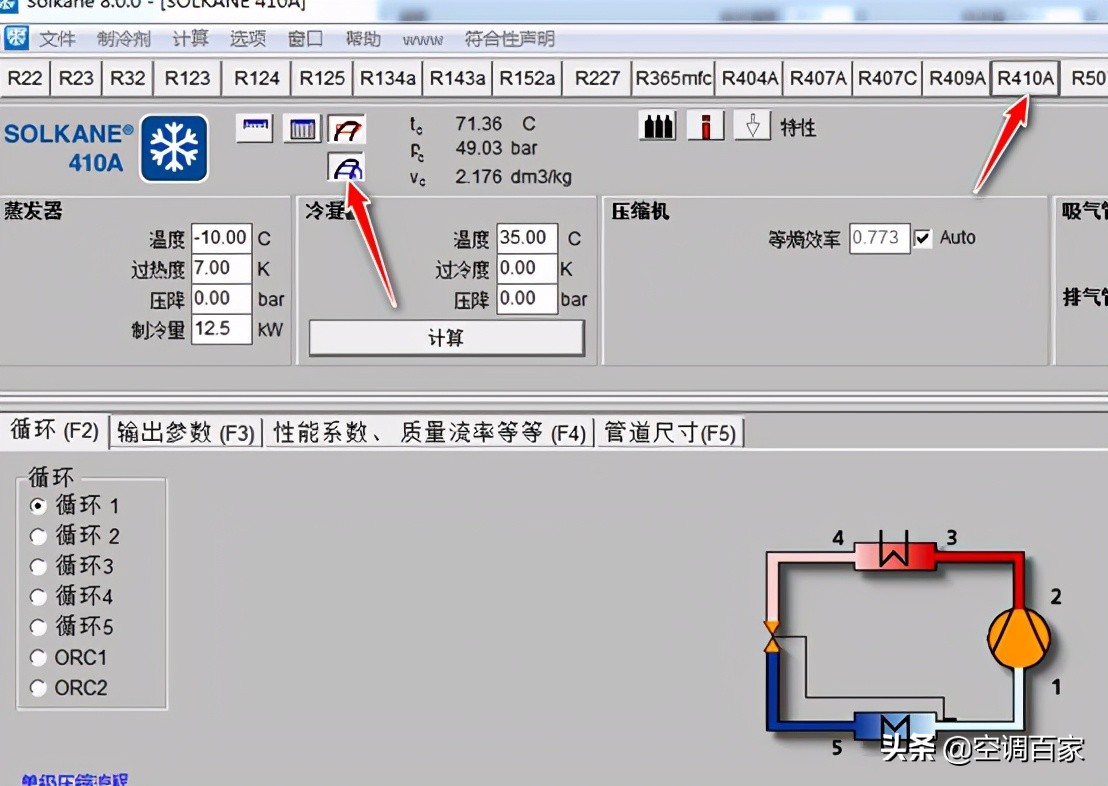Viewport: 1108px width, 786px height.
Task: Click the down-arrow icon beside 特性
Action: [753, 126]
